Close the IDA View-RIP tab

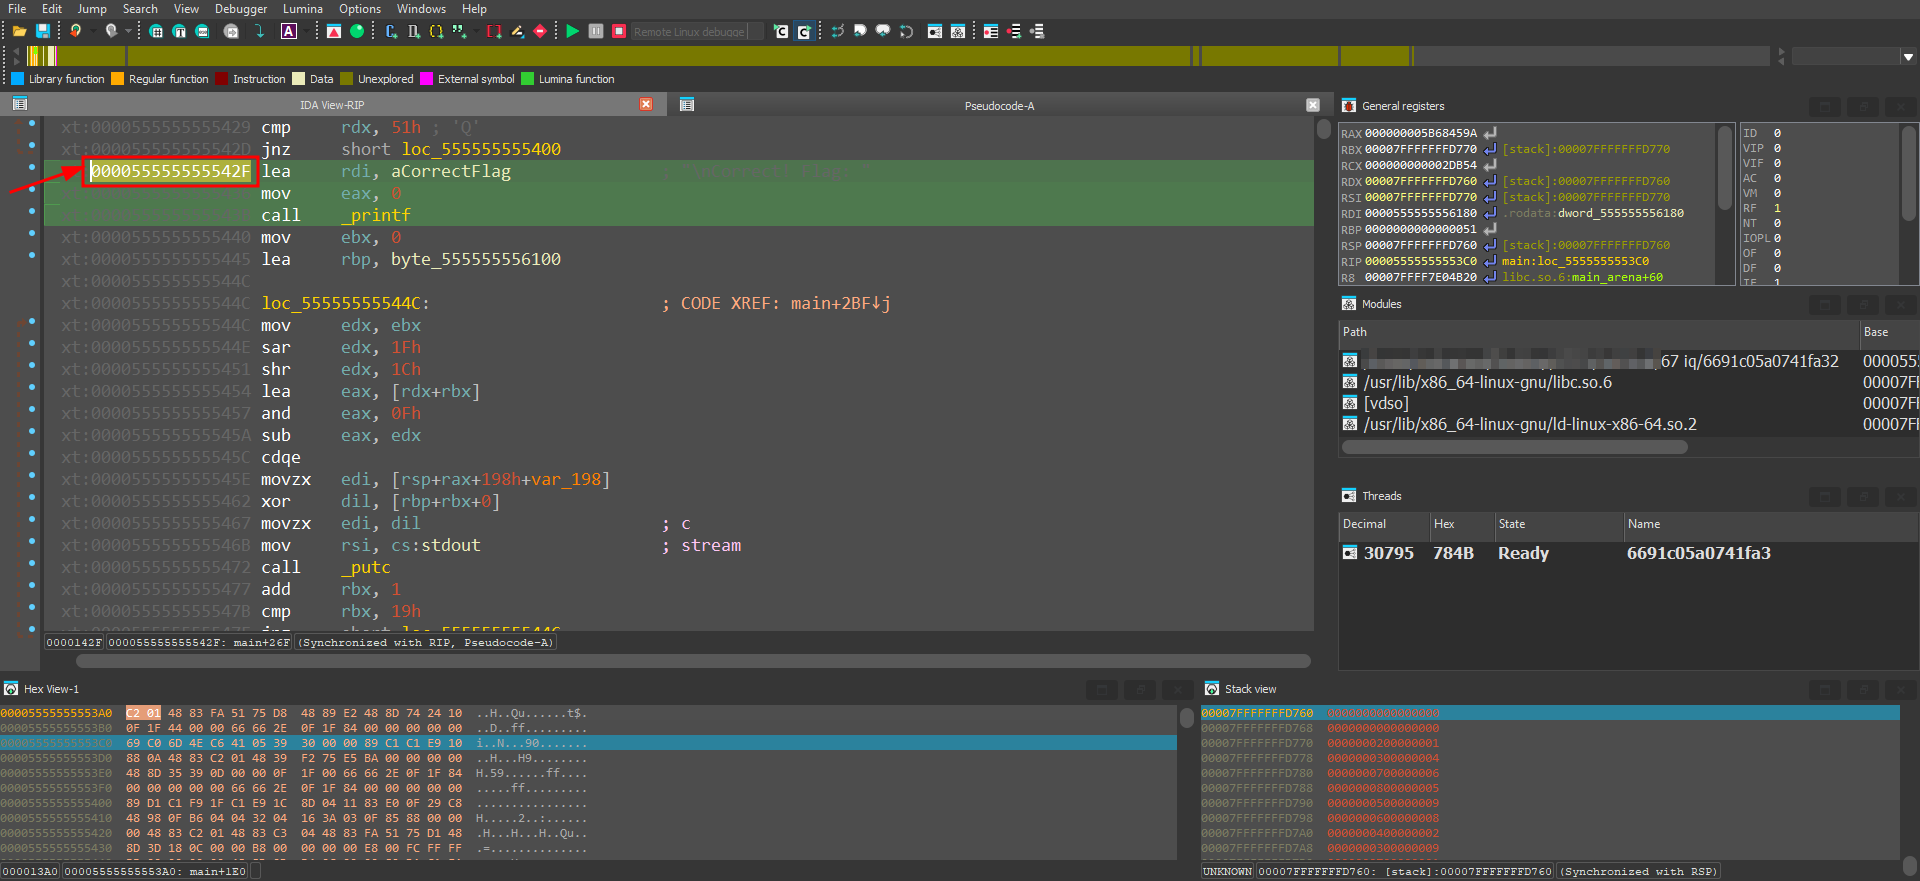[646, 104]
